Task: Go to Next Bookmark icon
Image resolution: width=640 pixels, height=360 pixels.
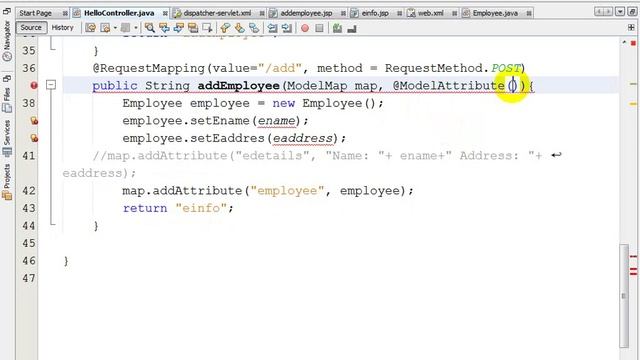Action: [240, 28]
